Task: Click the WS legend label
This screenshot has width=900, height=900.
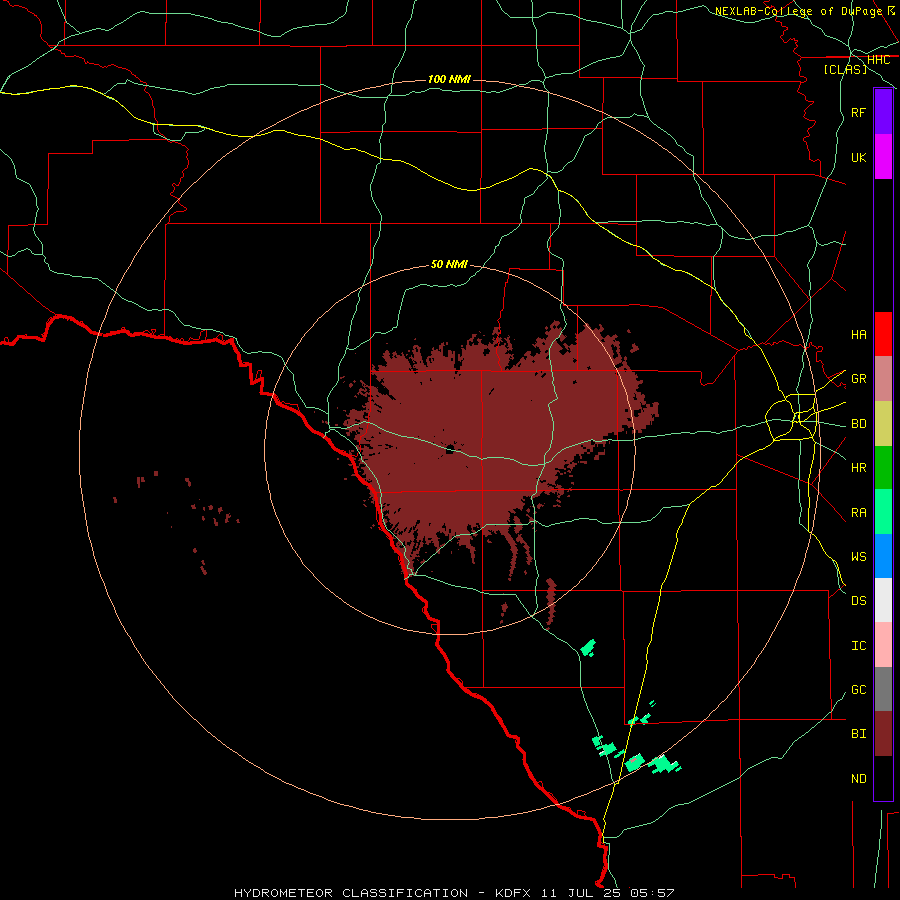Action: pos(858,557)
